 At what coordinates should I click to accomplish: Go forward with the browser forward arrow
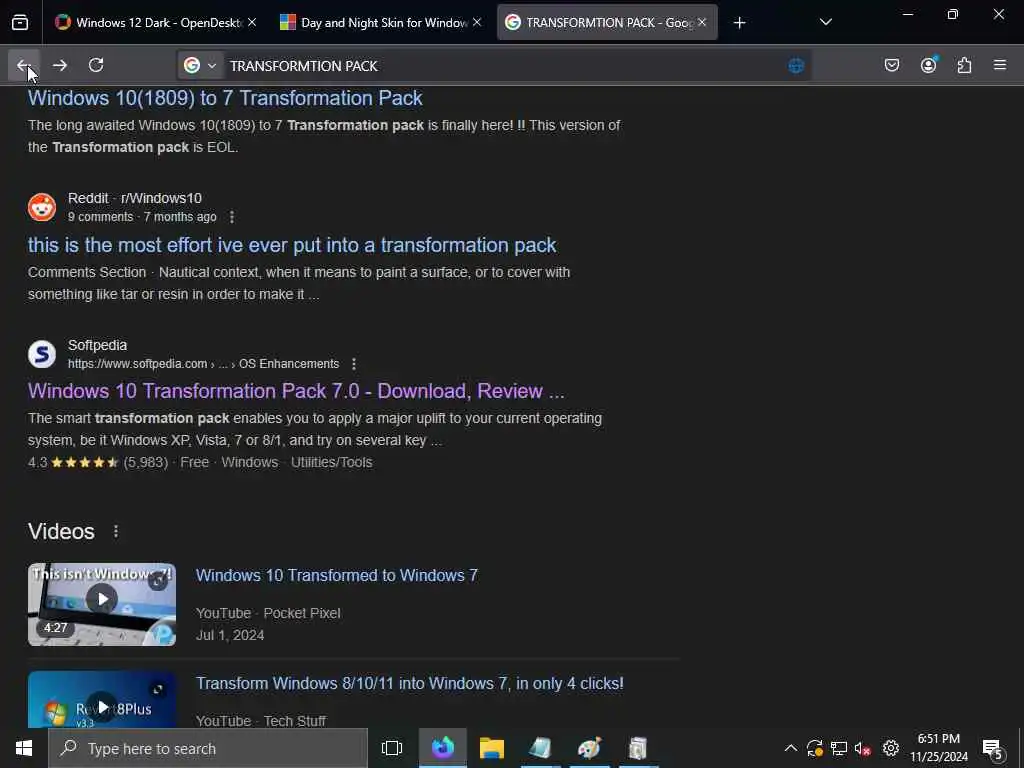[x=60, y=65]
